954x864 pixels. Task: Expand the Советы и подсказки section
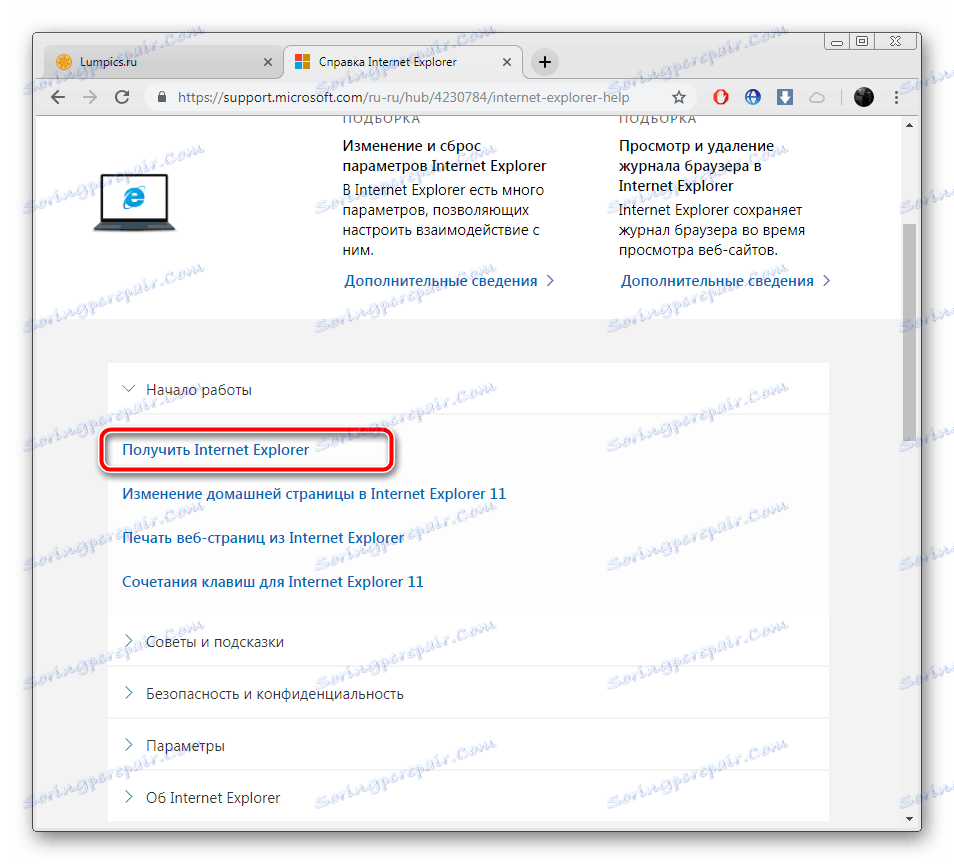point(468,641)
